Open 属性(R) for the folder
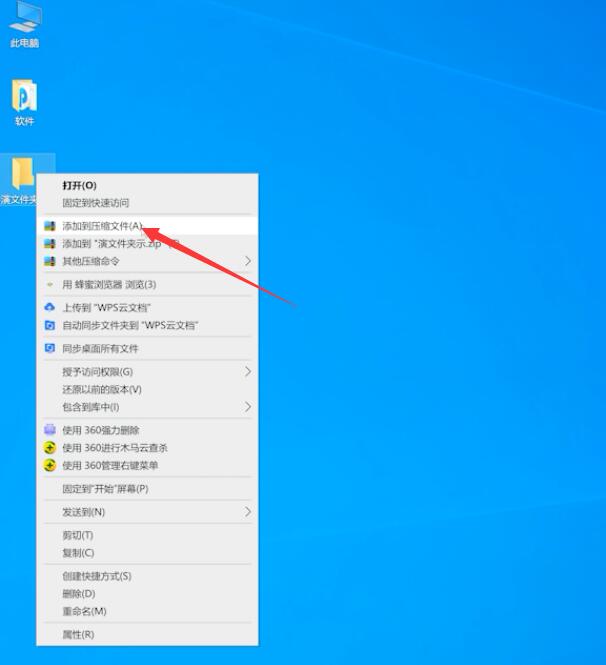 point(147,634)
